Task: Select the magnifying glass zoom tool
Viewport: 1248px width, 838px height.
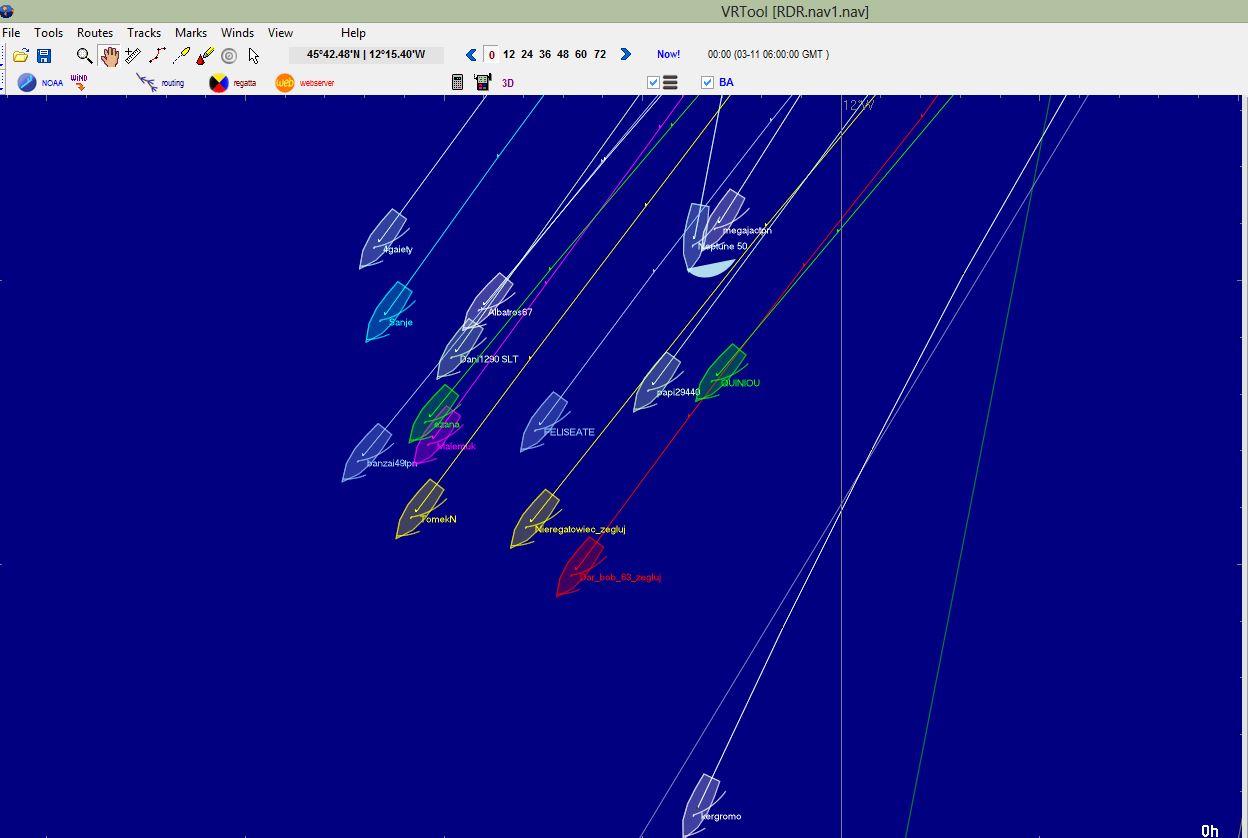Action: pos(85,56)
